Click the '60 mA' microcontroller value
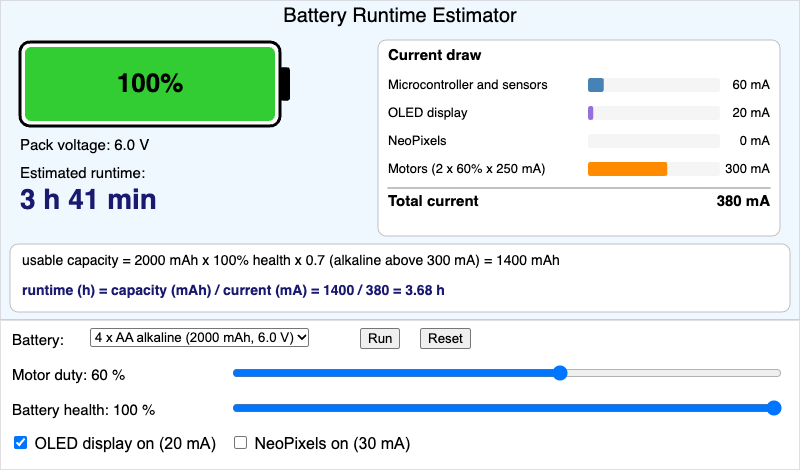Viewport: 800px width, 472px height. point(751,85)
